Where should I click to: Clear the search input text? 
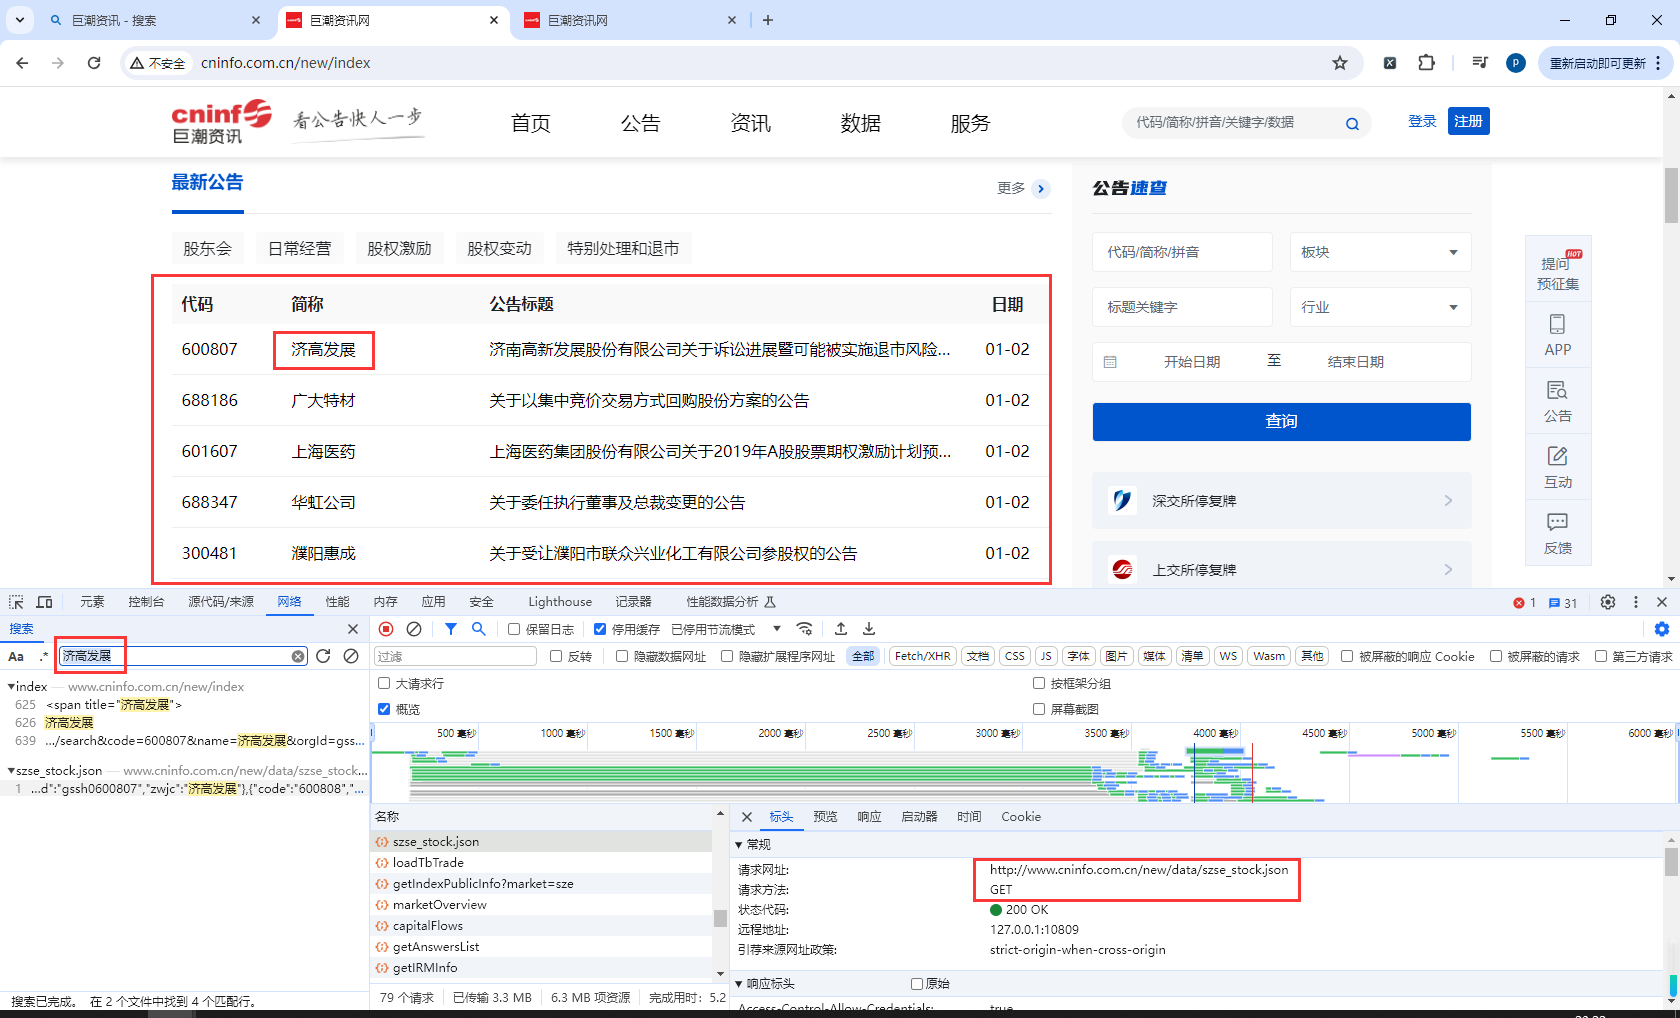[298, 656]
